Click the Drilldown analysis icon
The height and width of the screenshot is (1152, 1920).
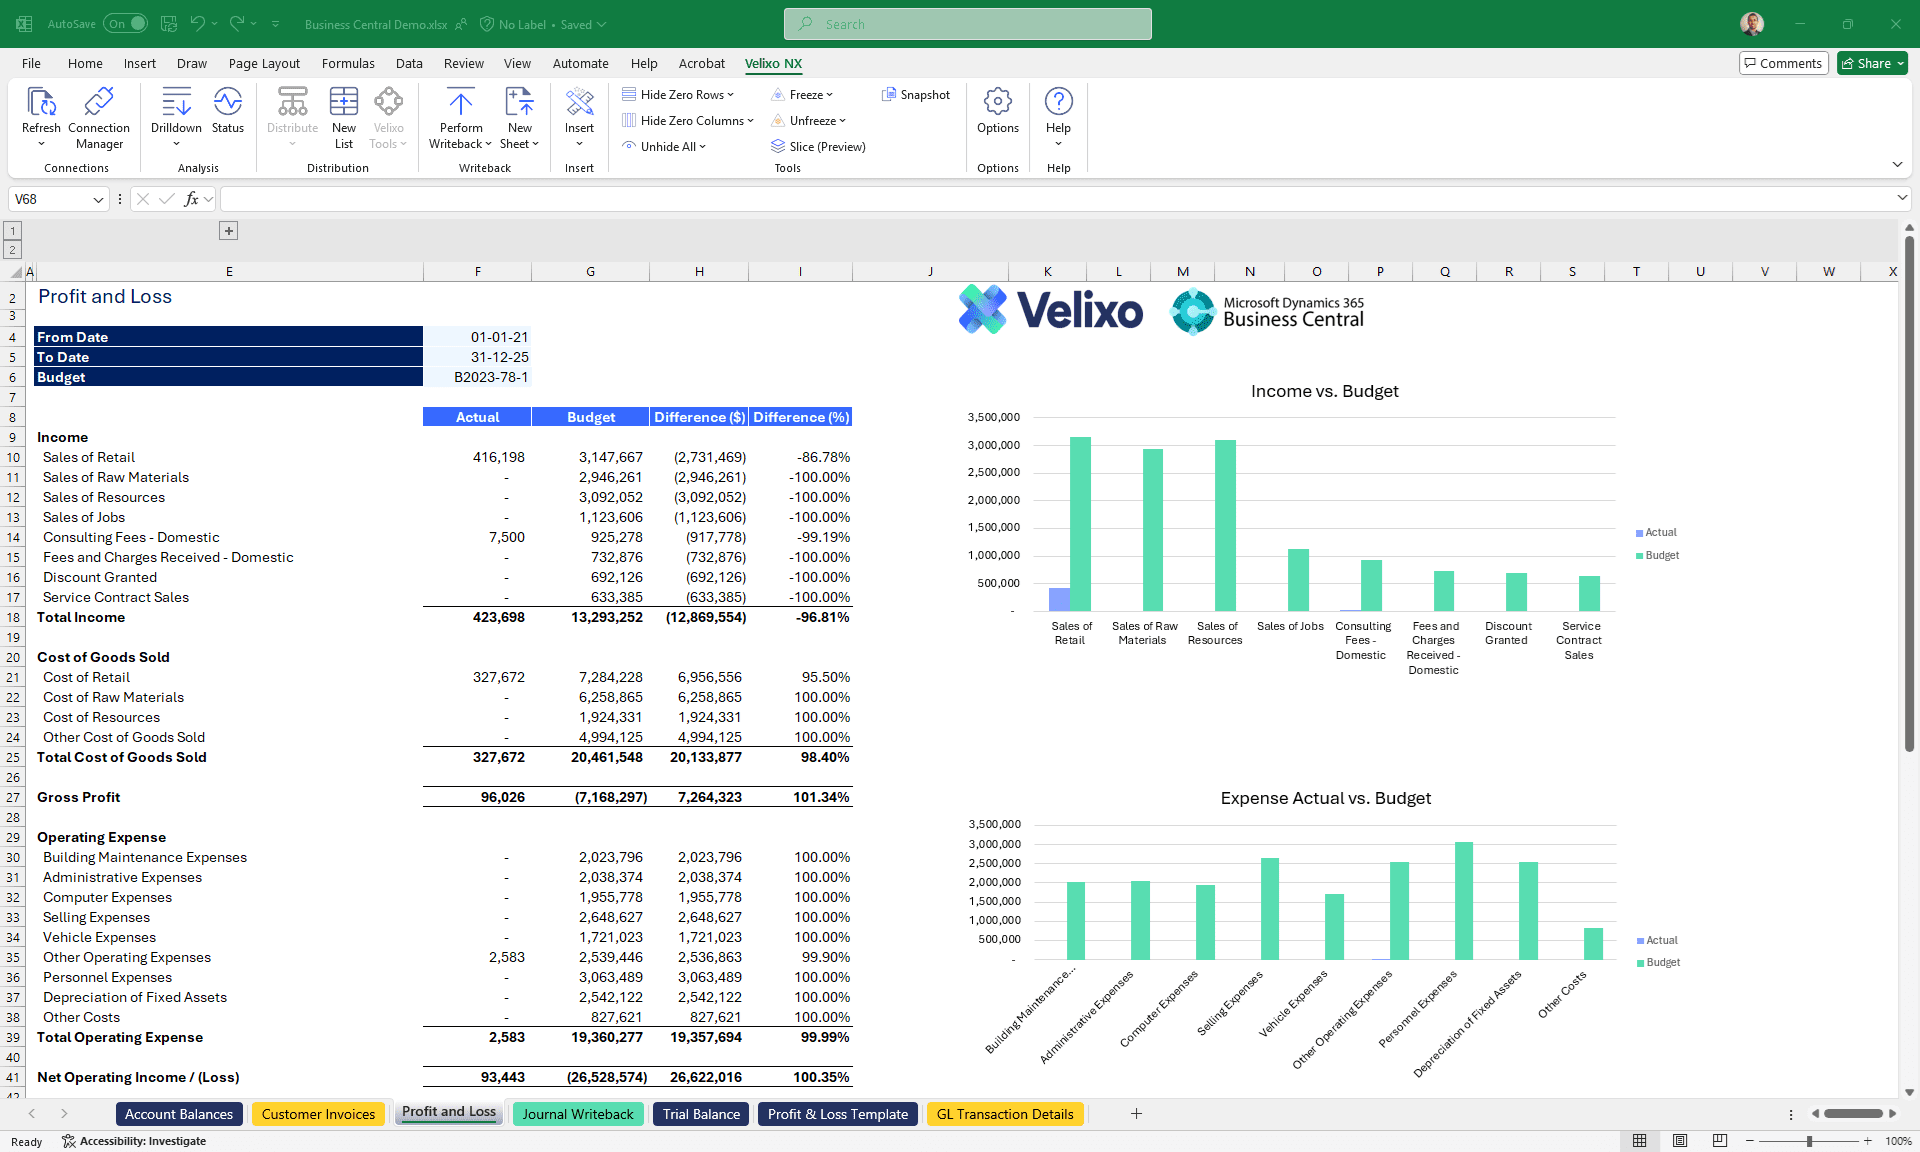point(176,102)
